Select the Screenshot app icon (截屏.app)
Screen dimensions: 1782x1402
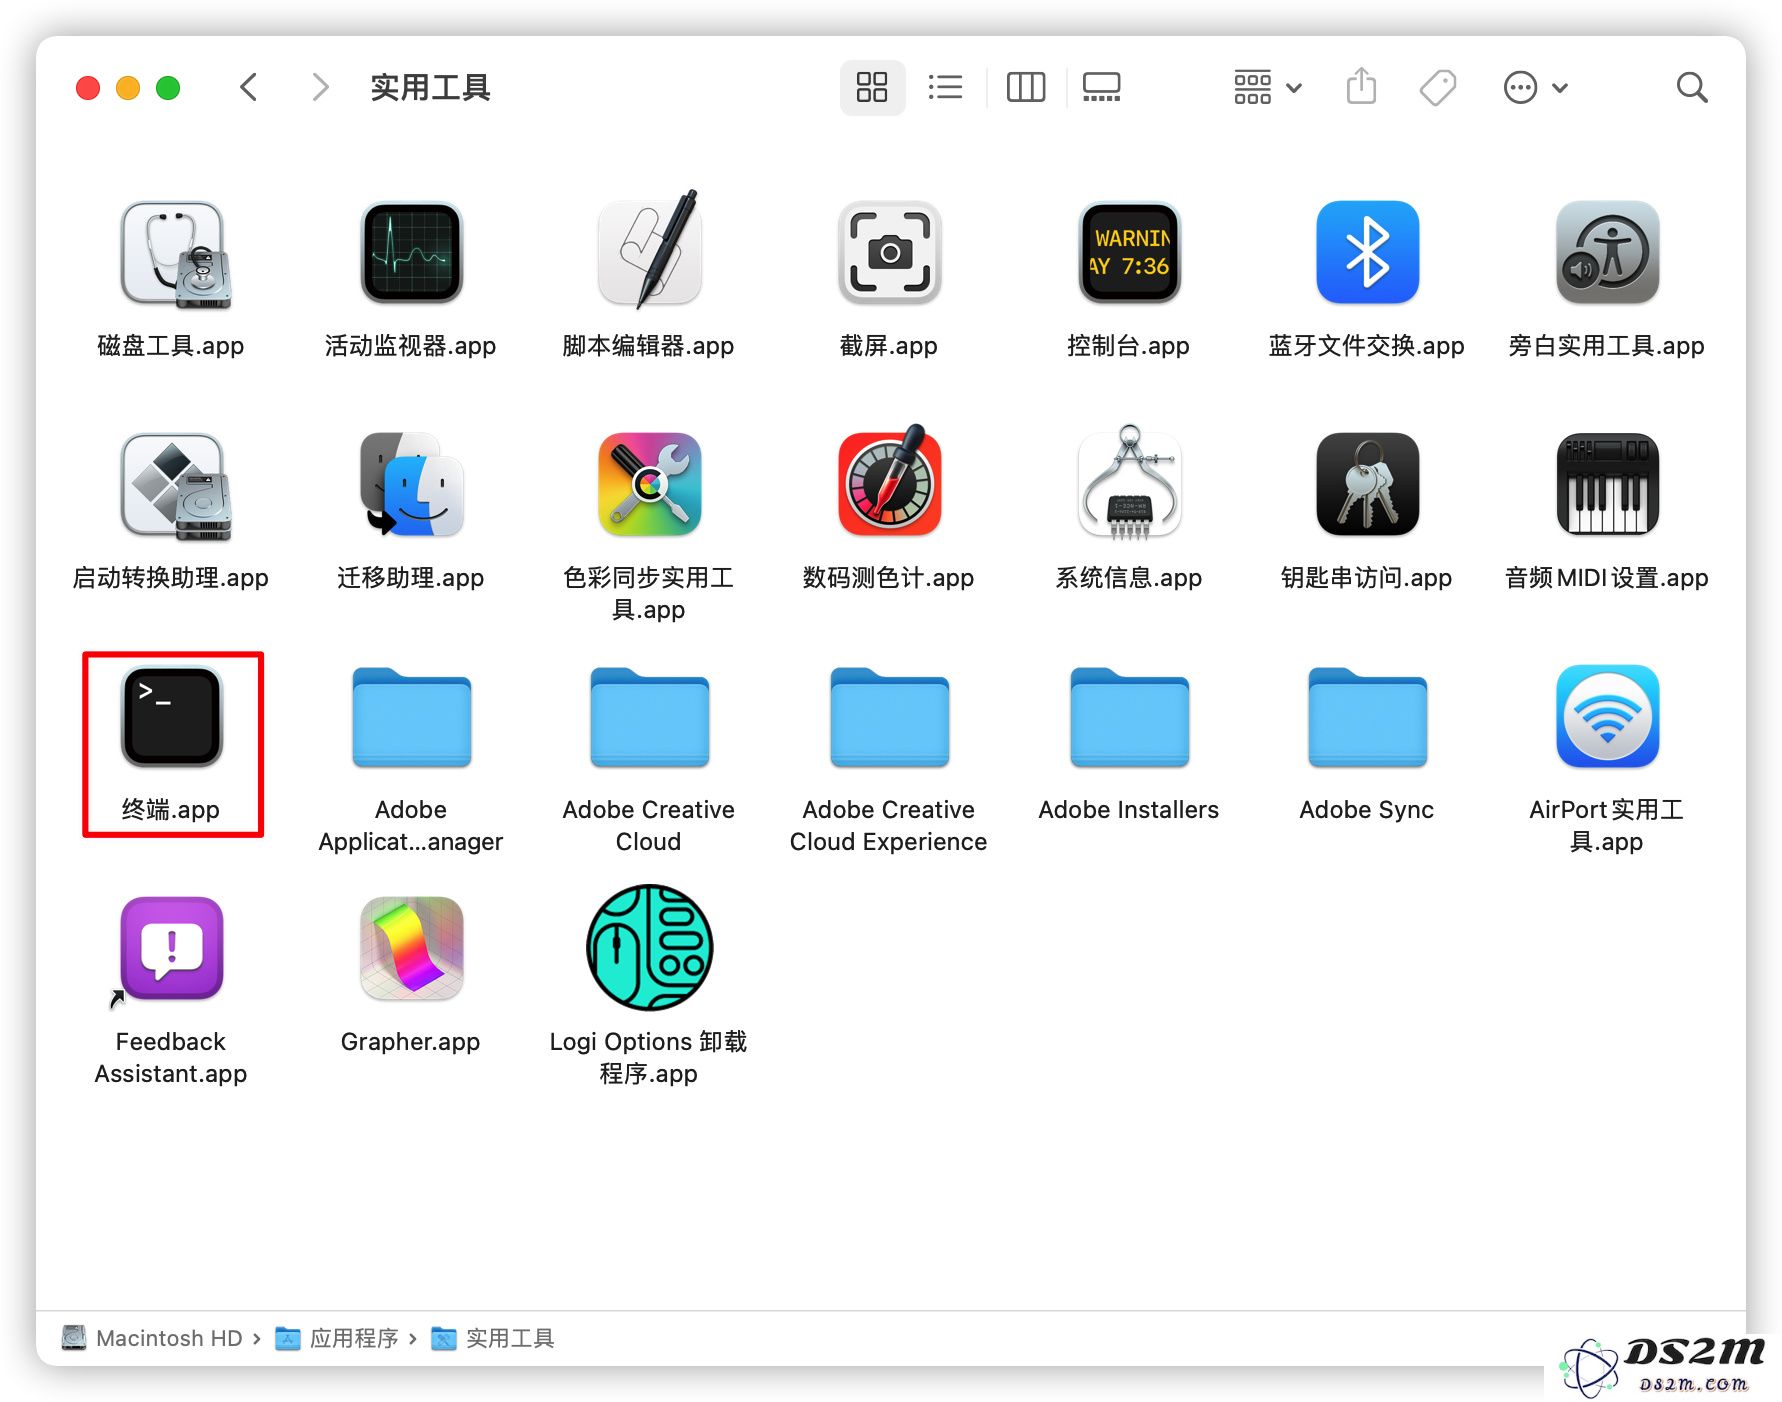pyautogui.click(x=889, y=253)
